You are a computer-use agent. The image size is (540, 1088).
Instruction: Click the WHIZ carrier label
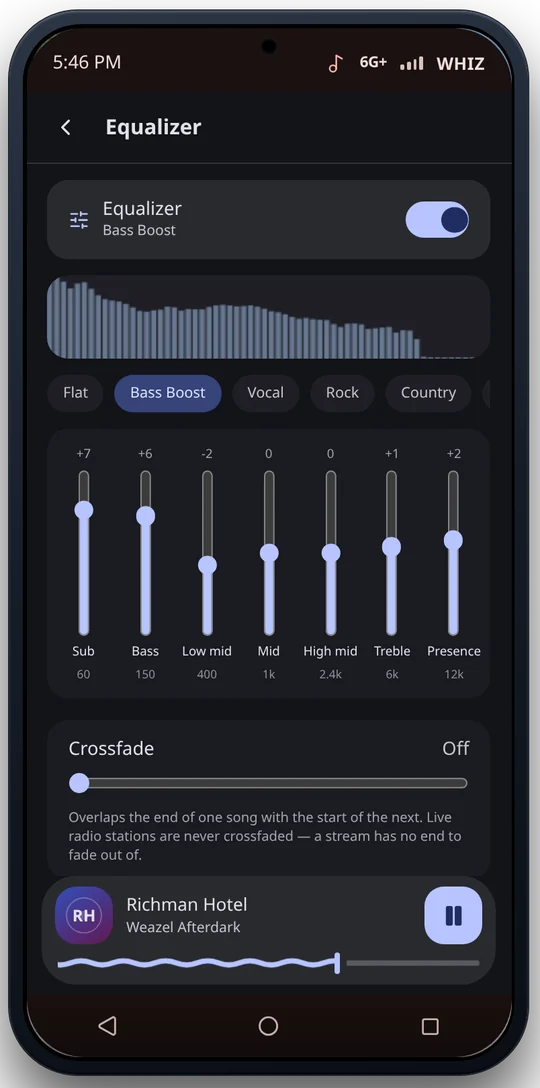[x=460, y=64]
